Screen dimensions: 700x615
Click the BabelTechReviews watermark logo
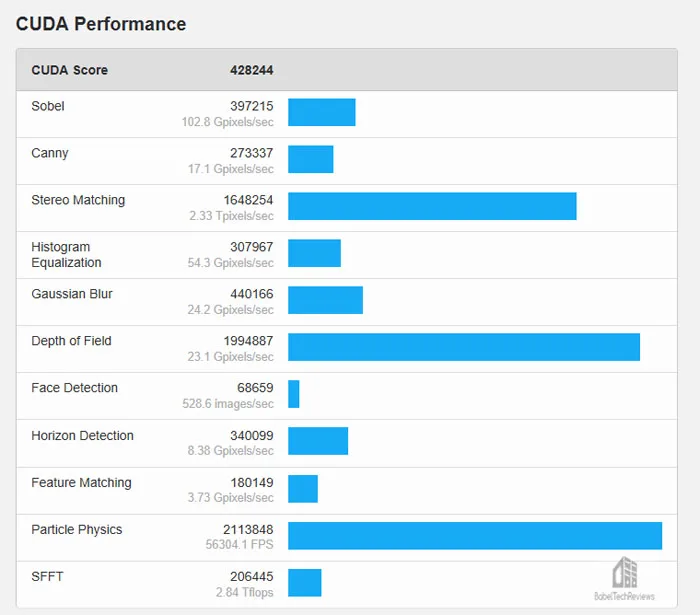pos(624,578)
